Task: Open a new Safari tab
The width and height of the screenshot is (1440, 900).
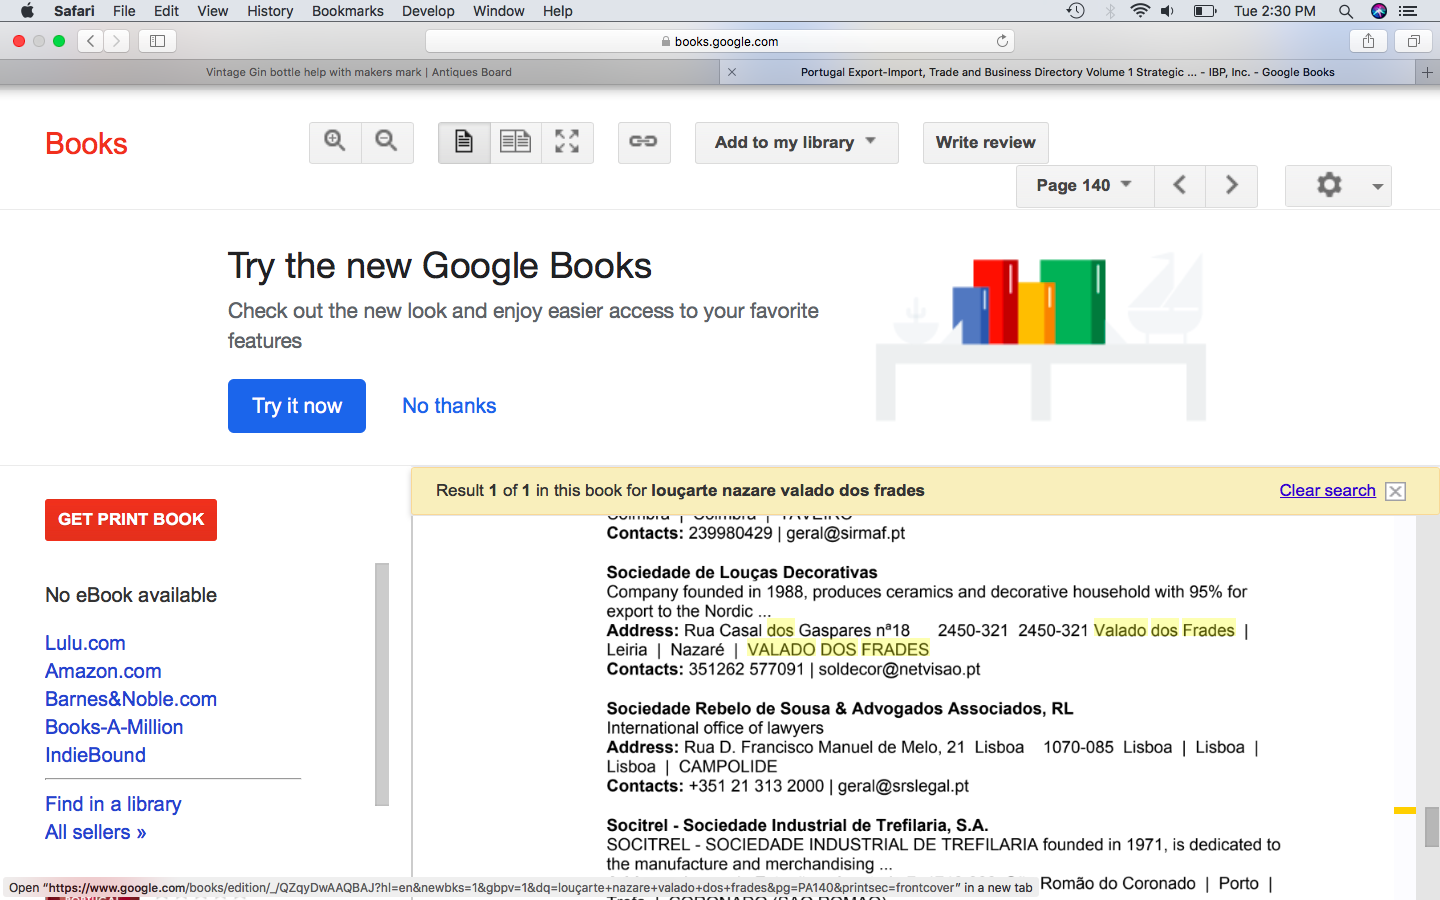Action: 1428,72
